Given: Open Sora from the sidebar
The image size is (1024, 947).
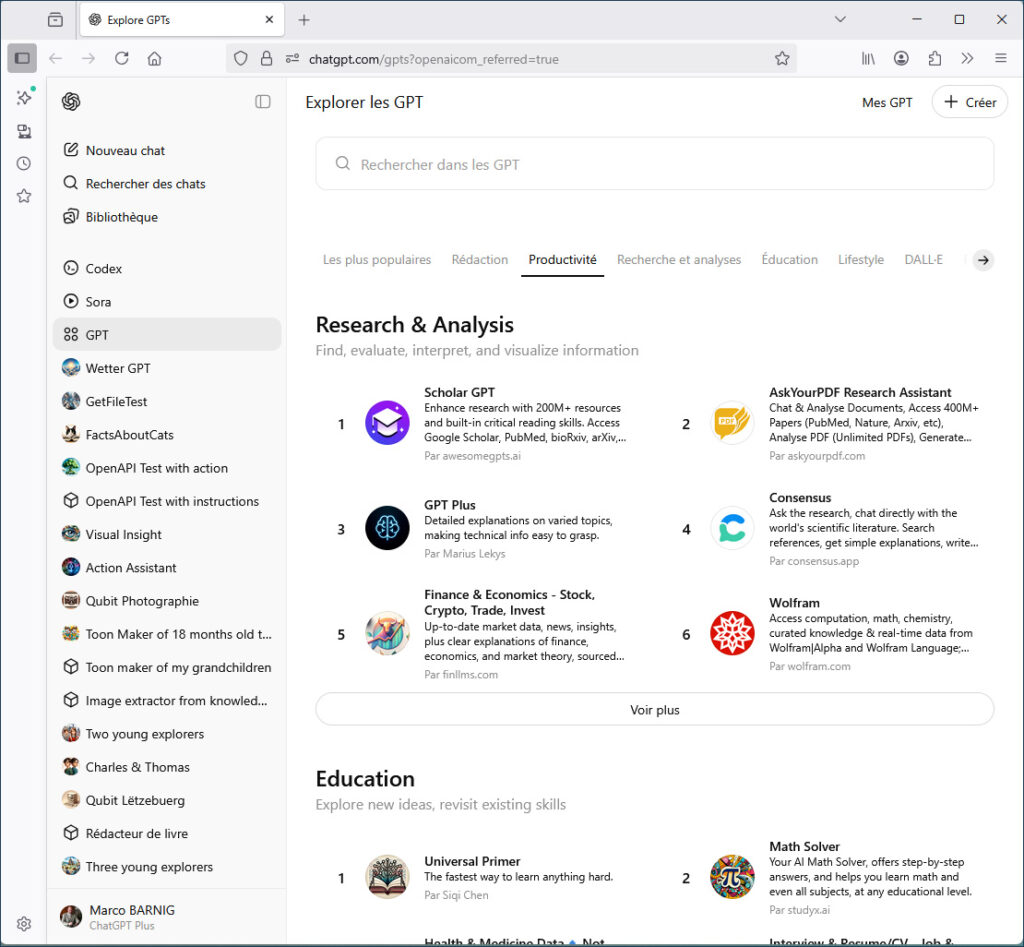Looking at the screenshot, I should 98,301.
